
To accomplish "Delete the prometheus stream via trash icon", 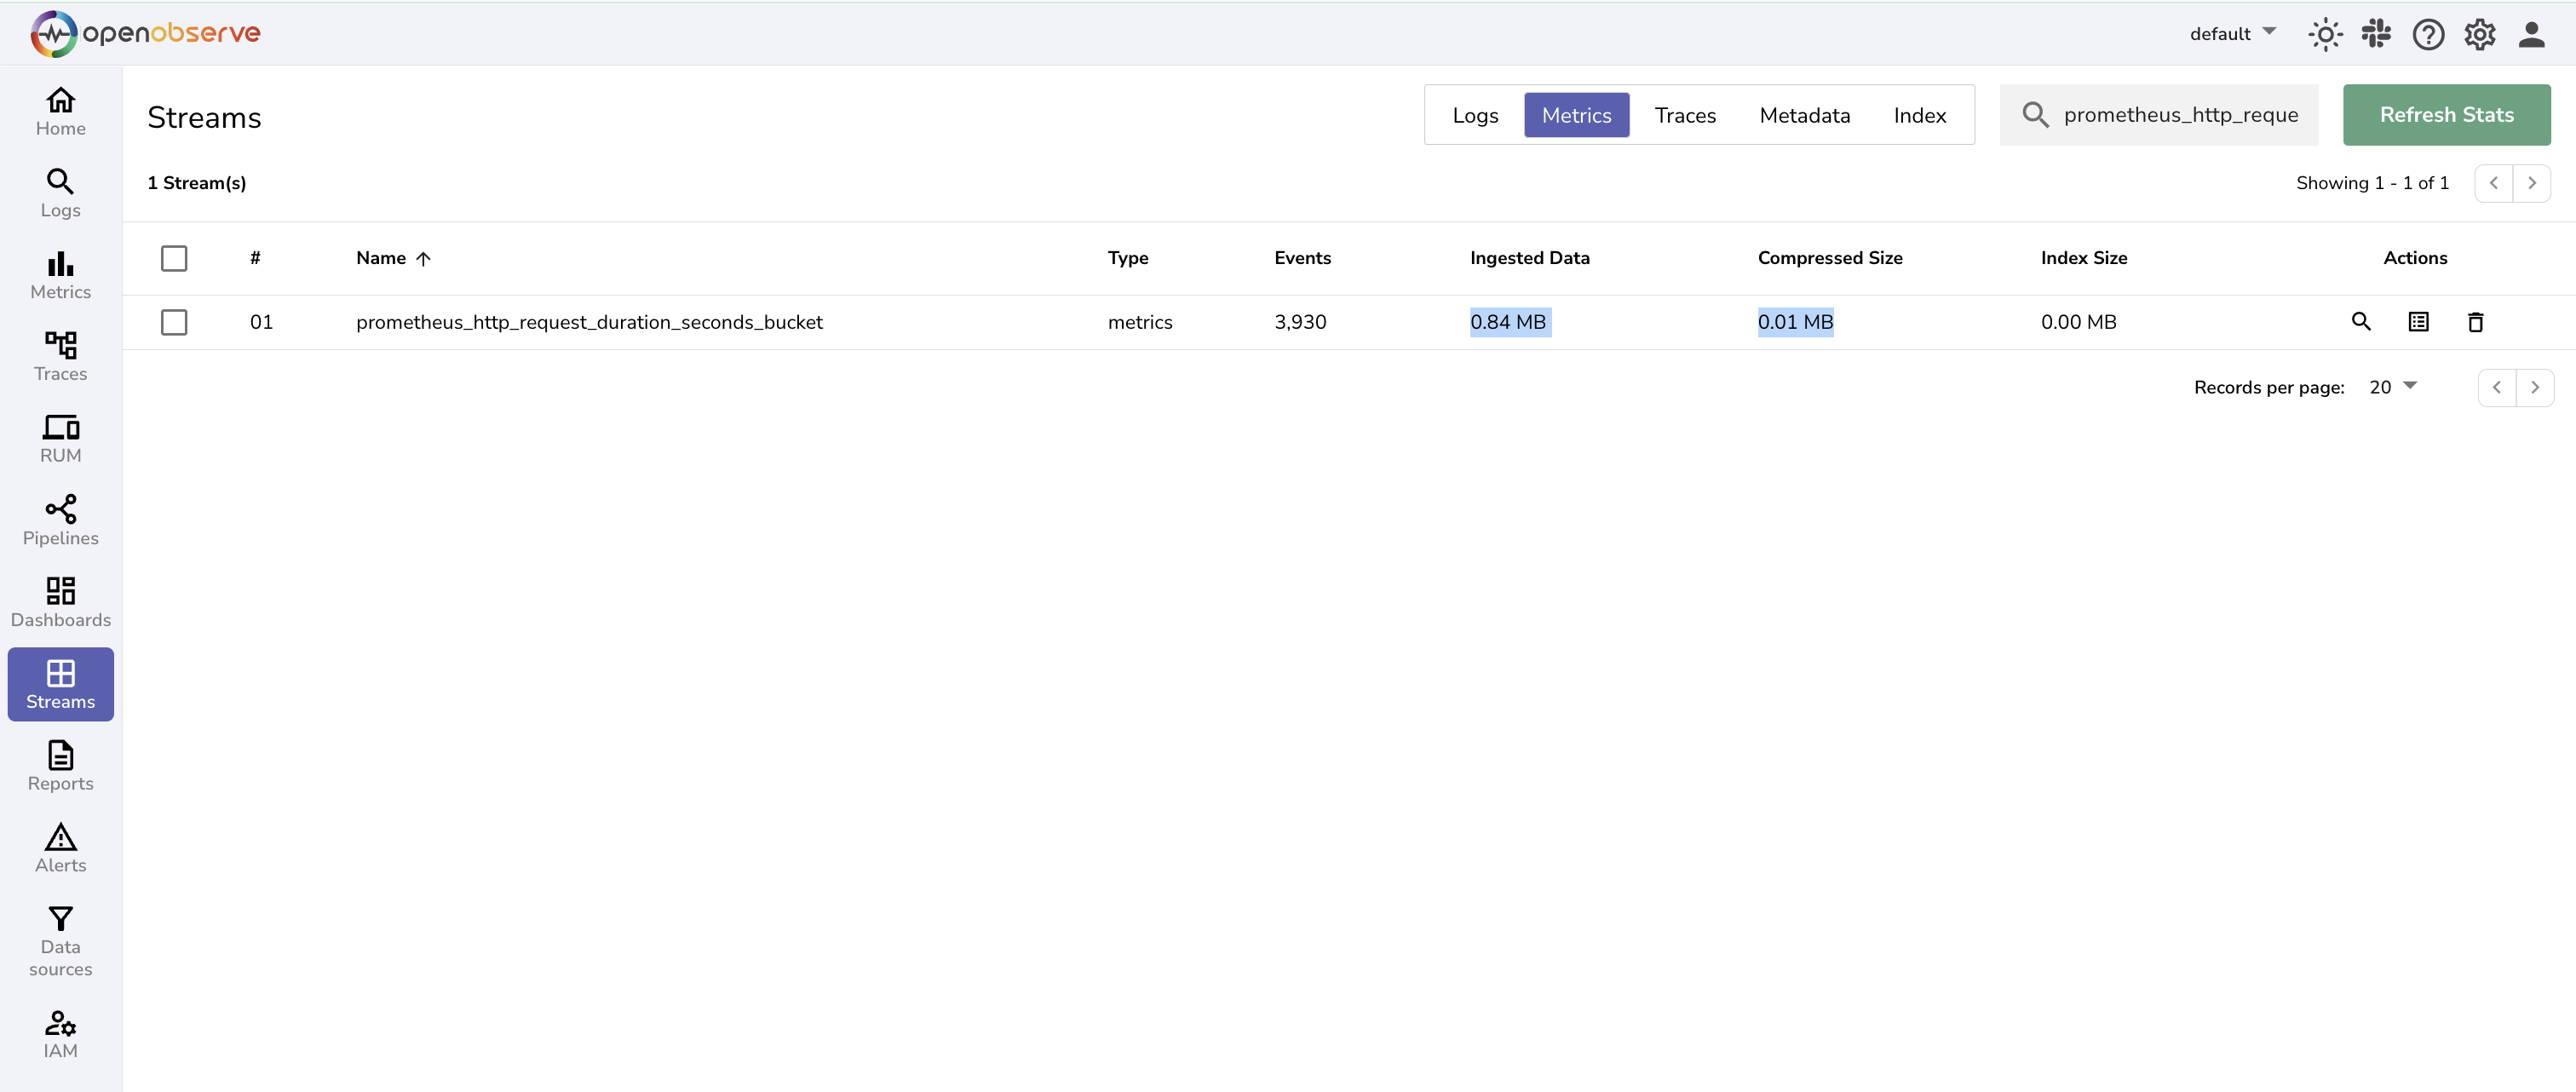I will tap(2475, 322).
